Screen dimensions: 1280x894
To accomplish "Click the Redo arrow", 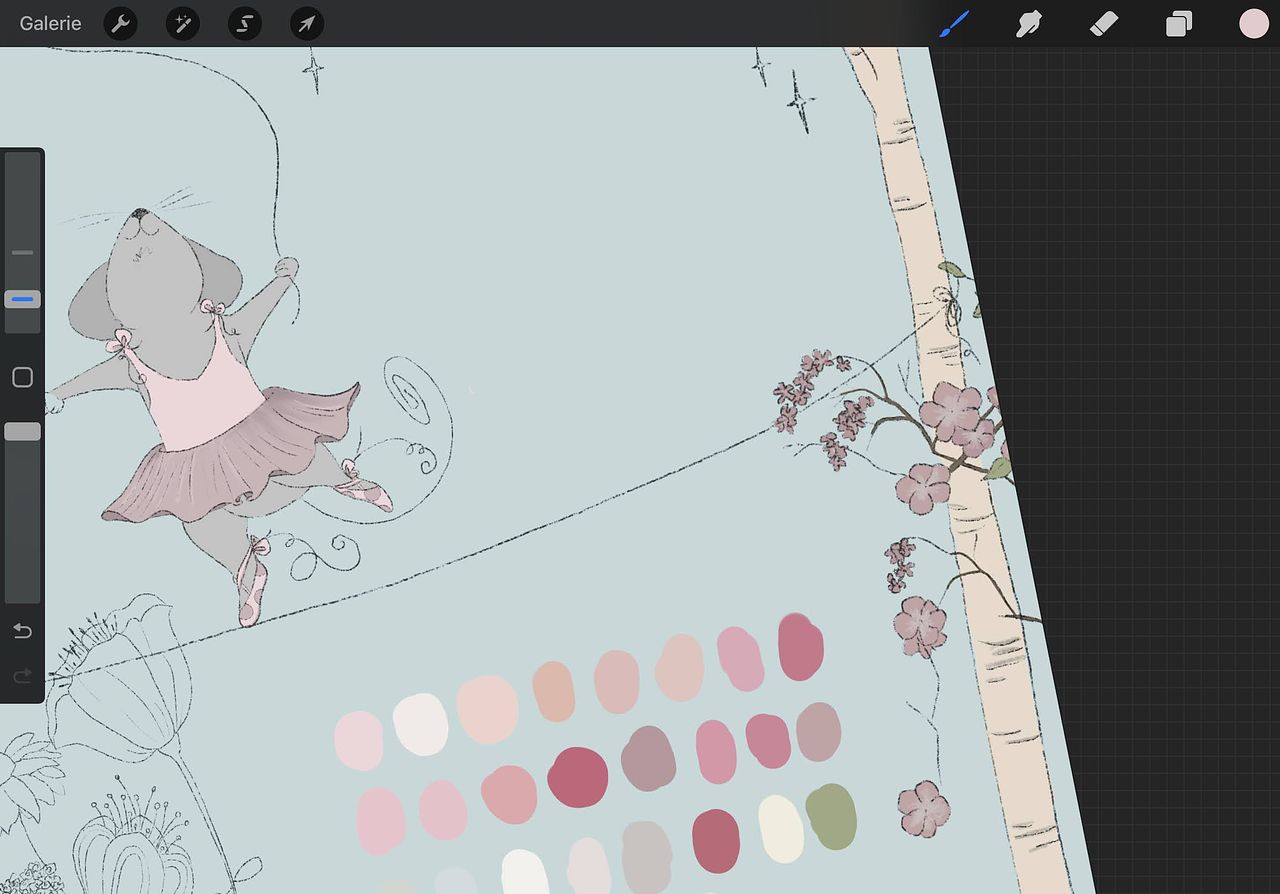I will (x=22, y=677).
